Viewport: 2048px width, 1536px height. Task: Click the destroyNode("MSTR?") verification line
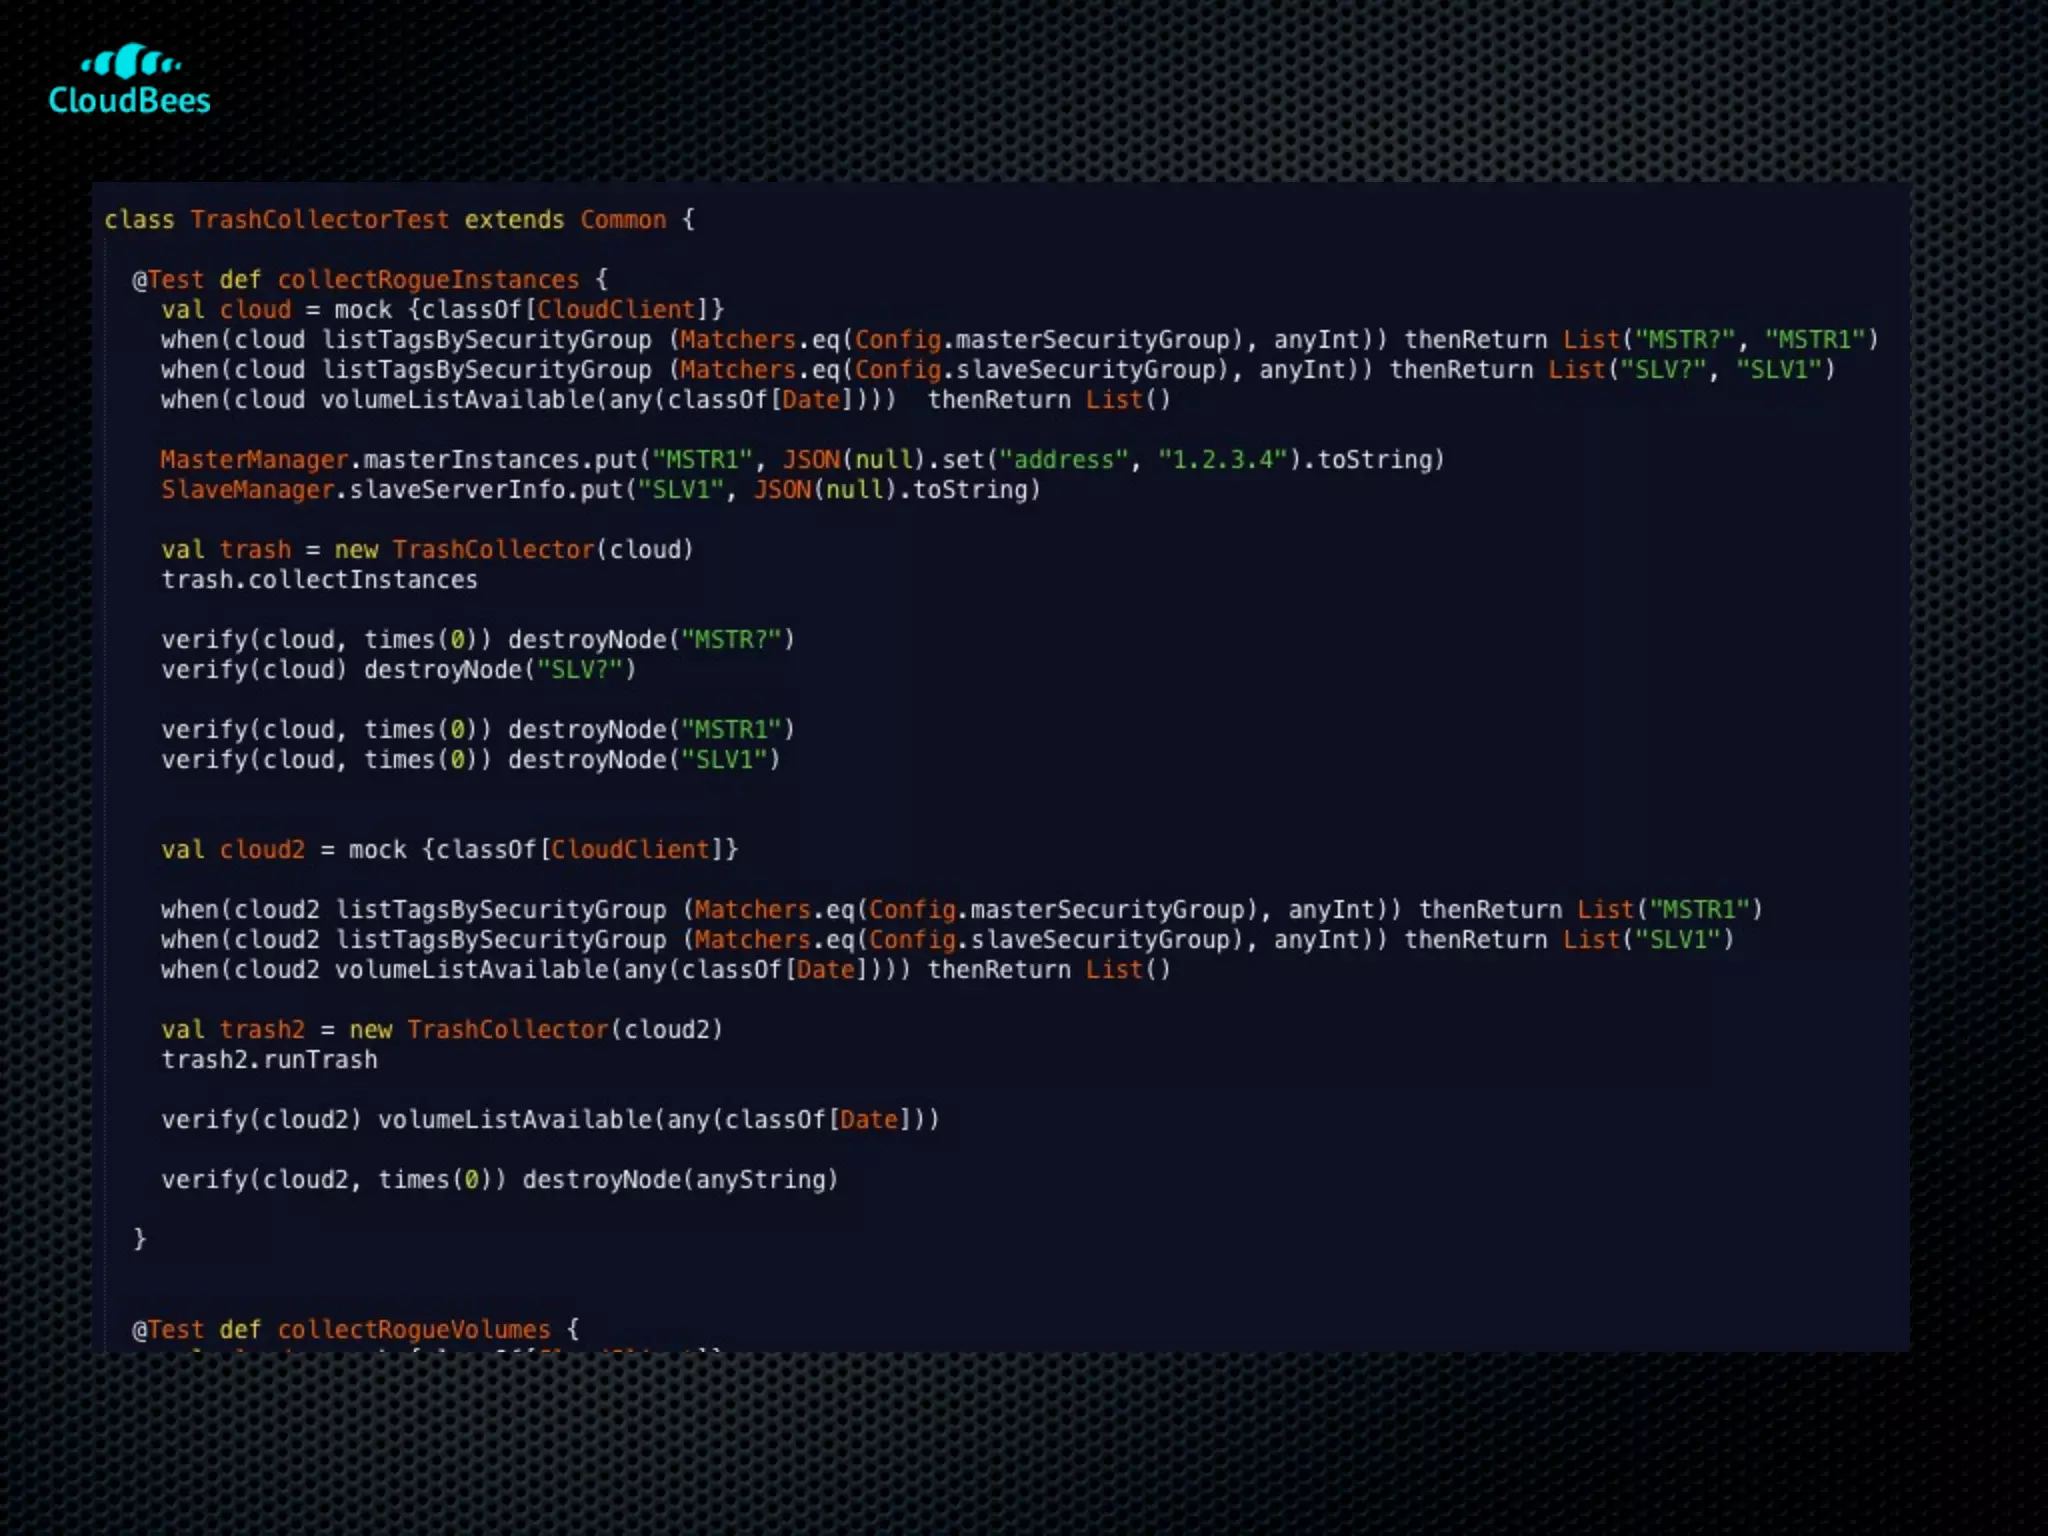[x=477, y=640]
